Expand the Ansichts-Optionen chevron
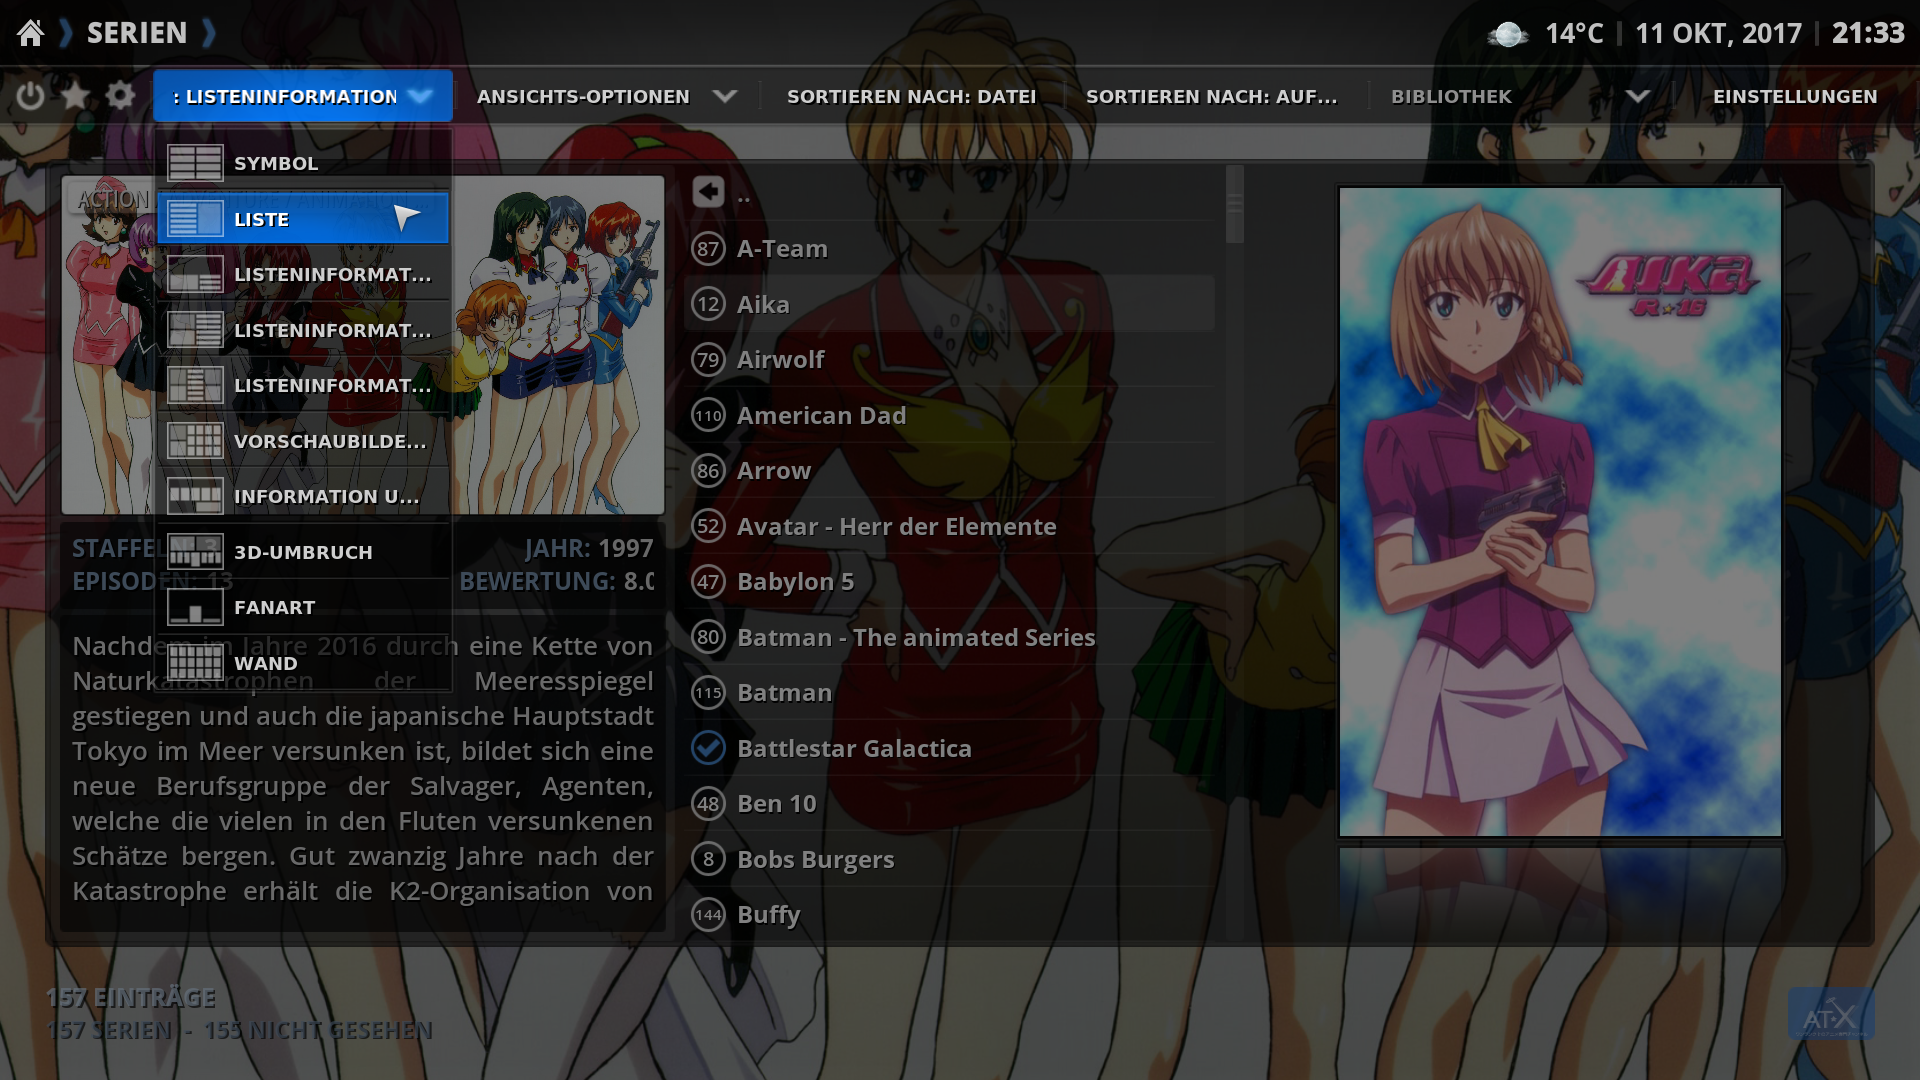1920x1080 pixels. (x=725, y=97)
